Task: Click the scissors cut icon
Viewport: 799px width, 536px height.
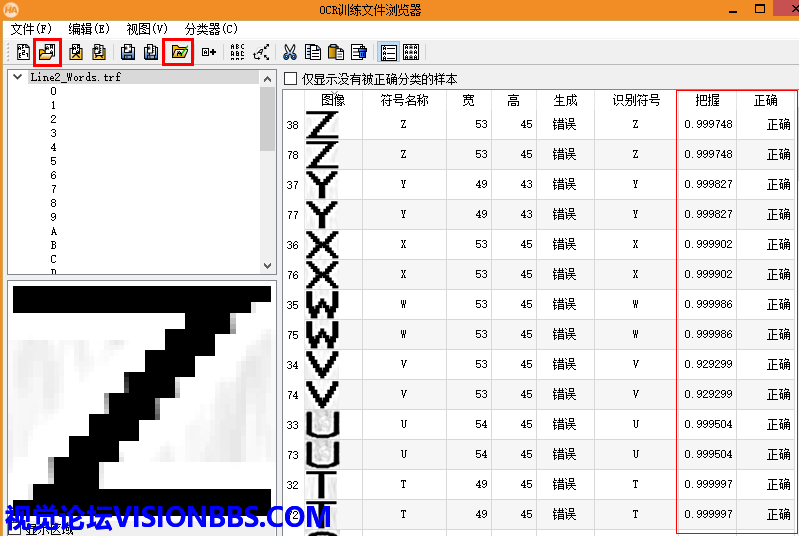Action: pyautogui.click(x=289, y=52)
